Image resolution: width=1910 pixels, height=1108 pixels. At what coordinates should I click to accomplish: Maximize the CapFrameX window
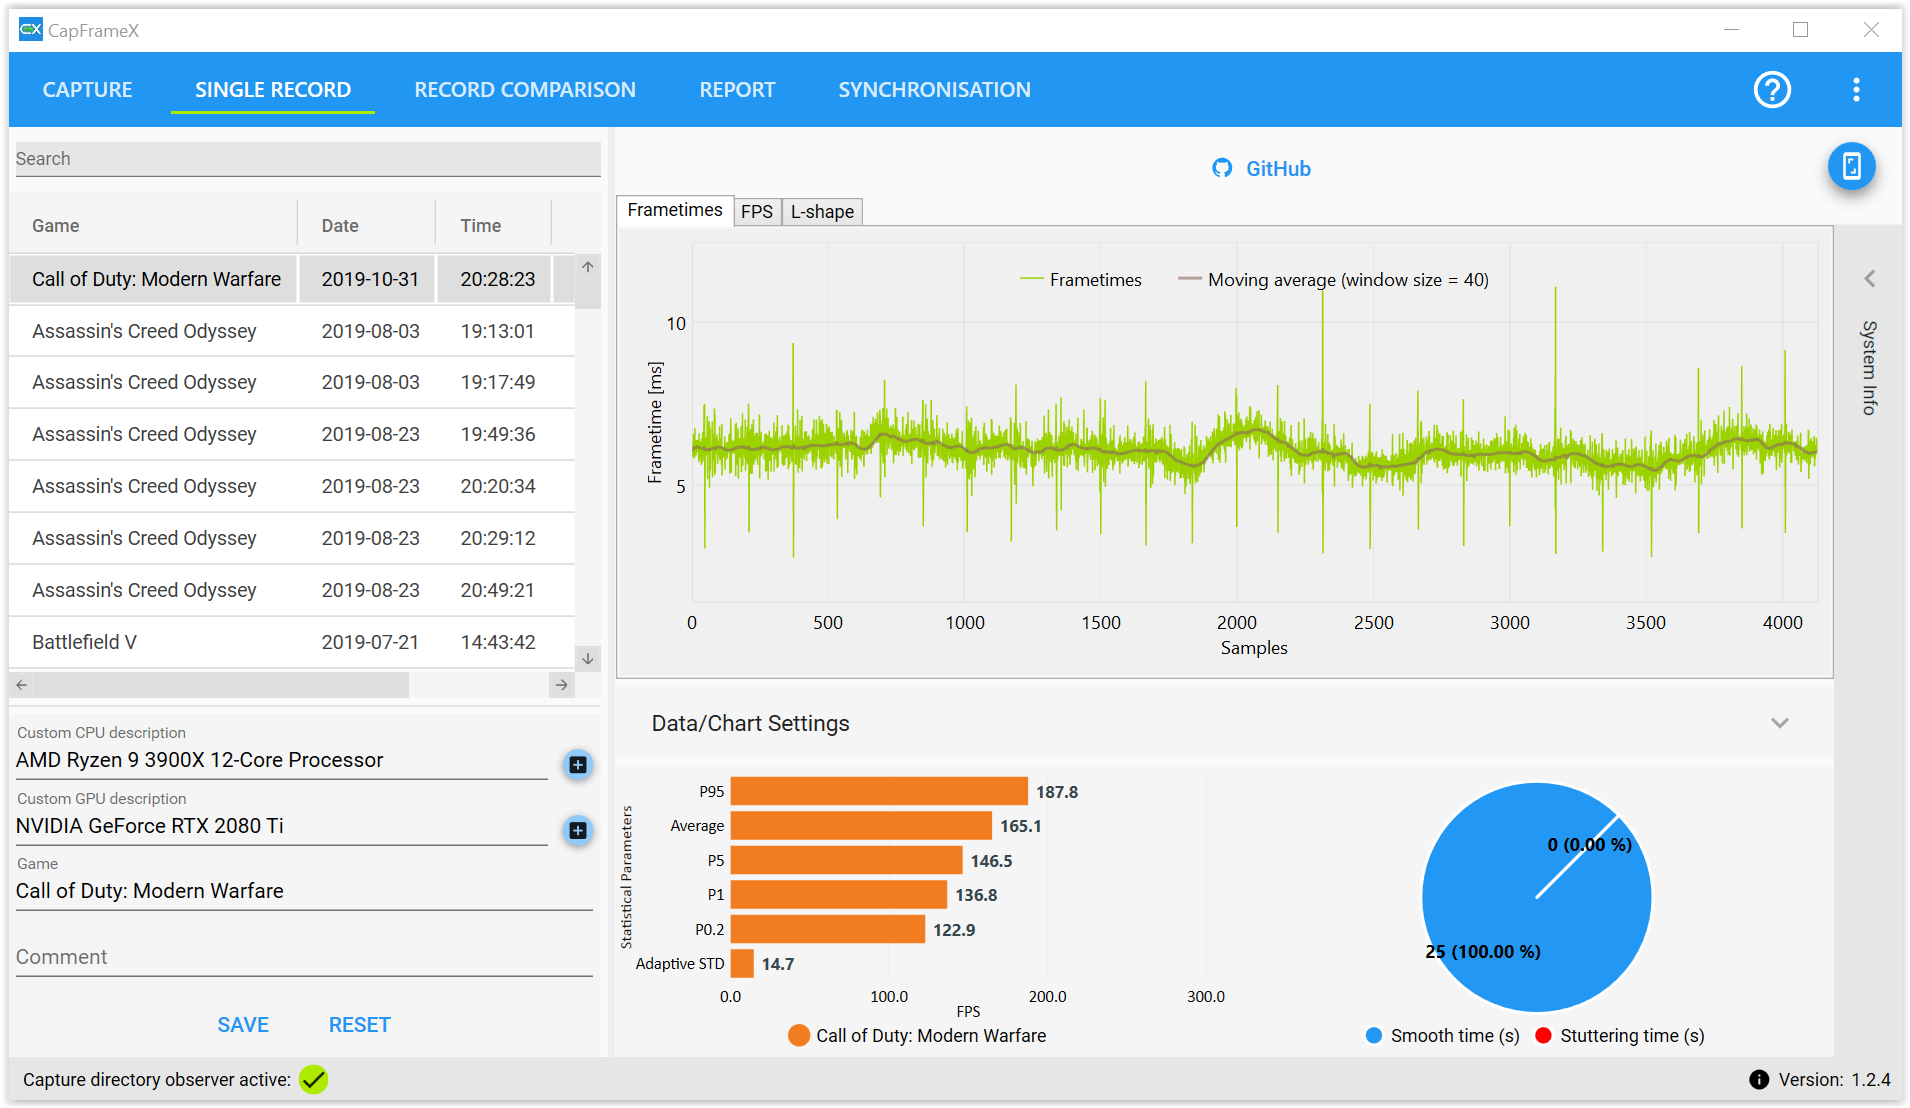pyautogui.click(x=1800, y=30)
